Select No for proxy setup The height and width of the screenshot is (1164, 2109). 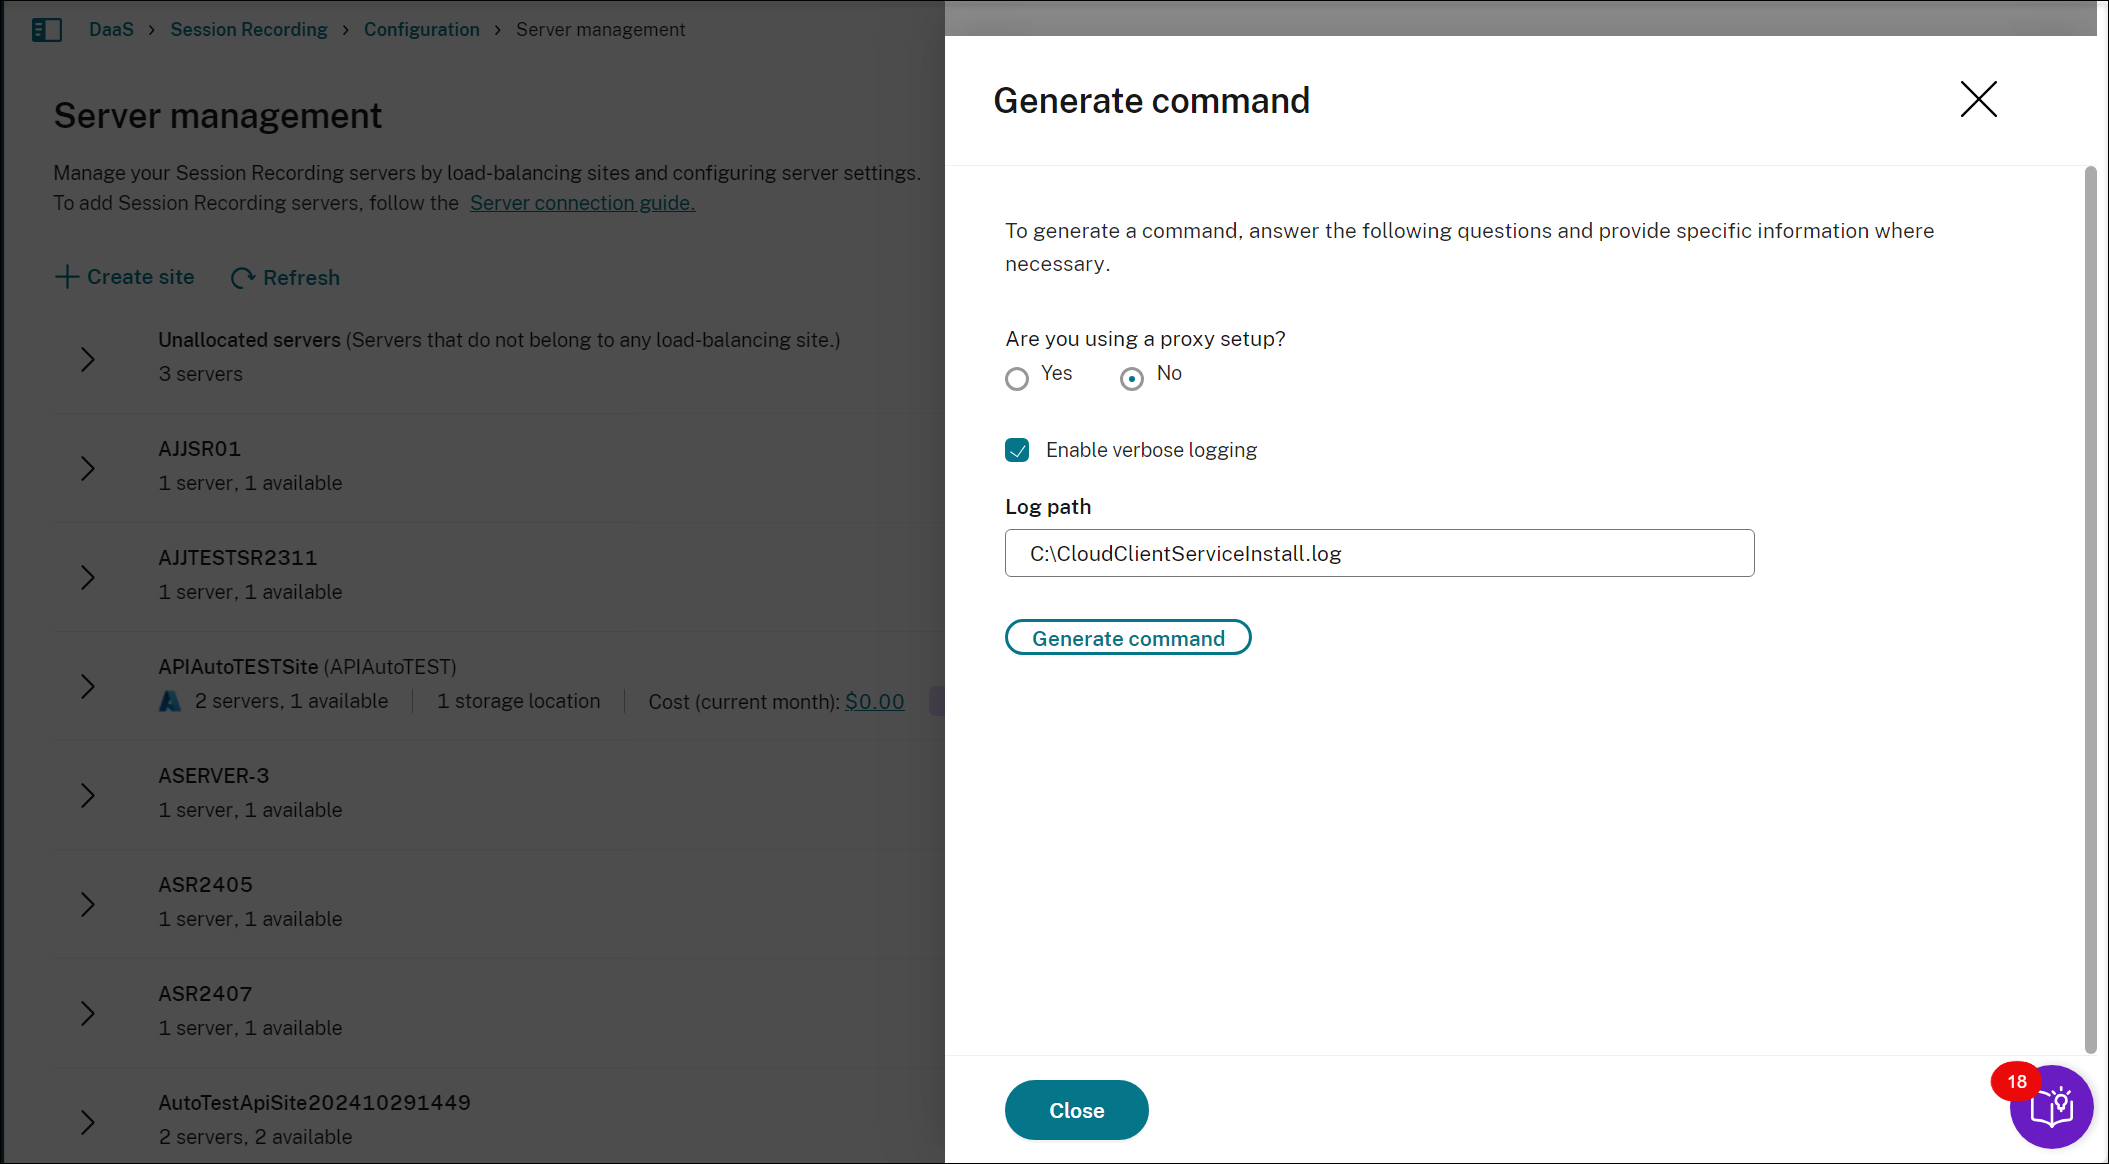point(1131,378)
